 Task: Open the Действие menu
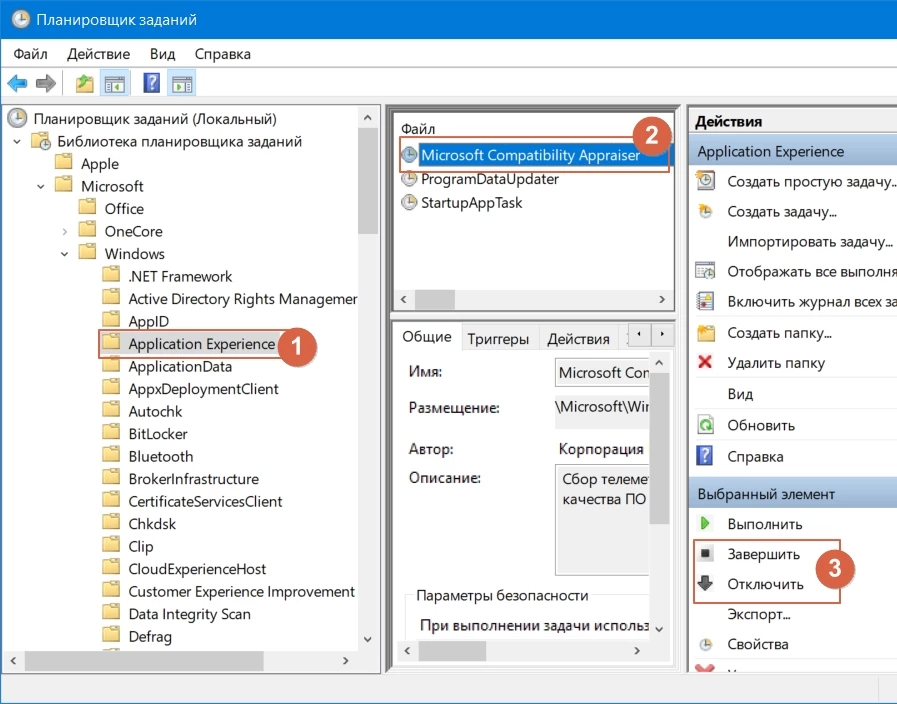(98, 54)
